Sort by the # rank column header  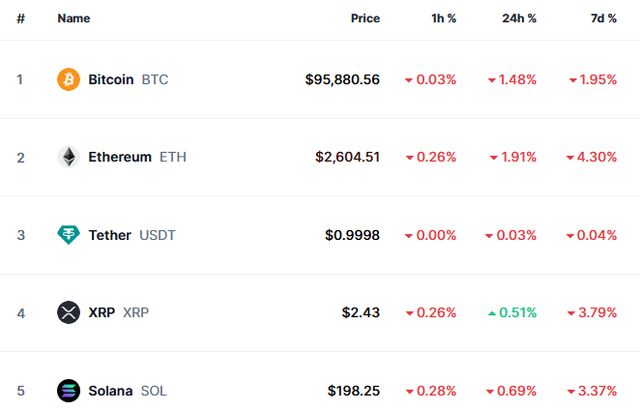coord(20,18)
